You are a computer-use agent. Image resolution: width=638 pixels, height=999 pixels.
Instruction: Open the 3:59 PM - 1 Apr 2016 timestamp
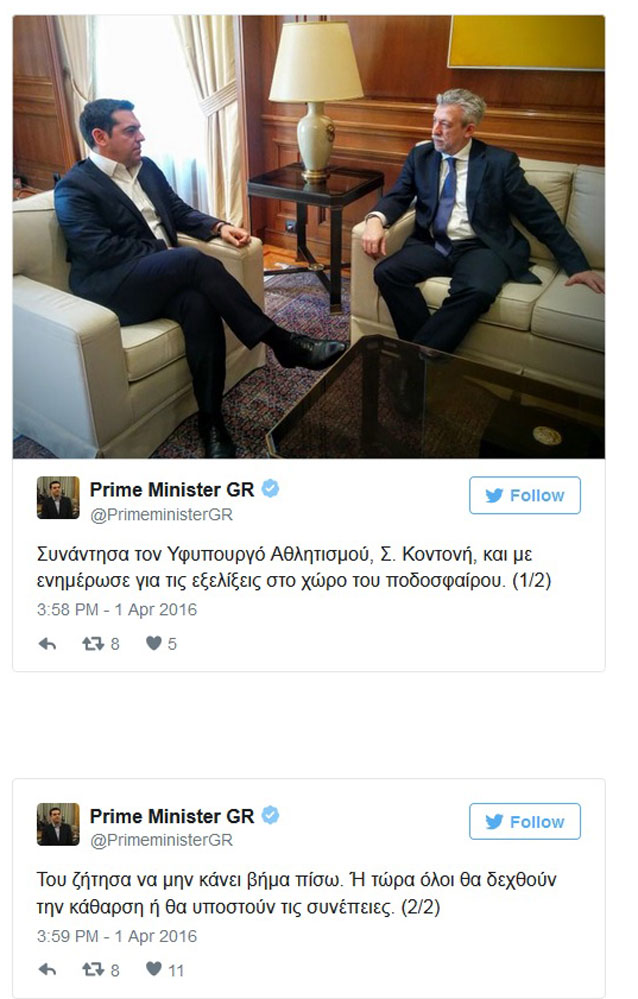(117, 936)
